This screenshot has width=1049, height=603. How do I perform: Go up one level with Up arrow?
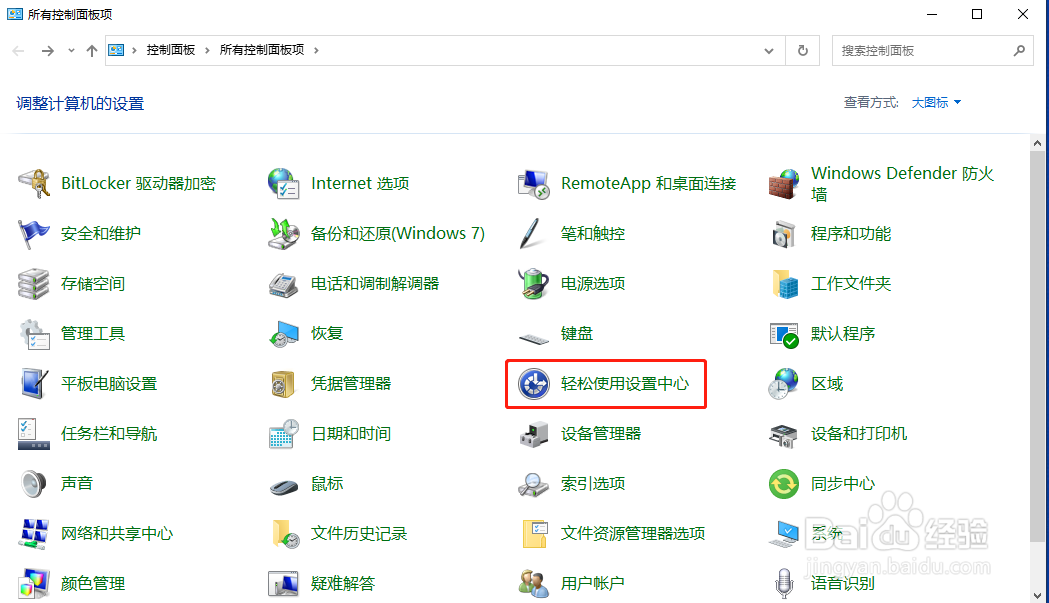click(x=92, y=51)
